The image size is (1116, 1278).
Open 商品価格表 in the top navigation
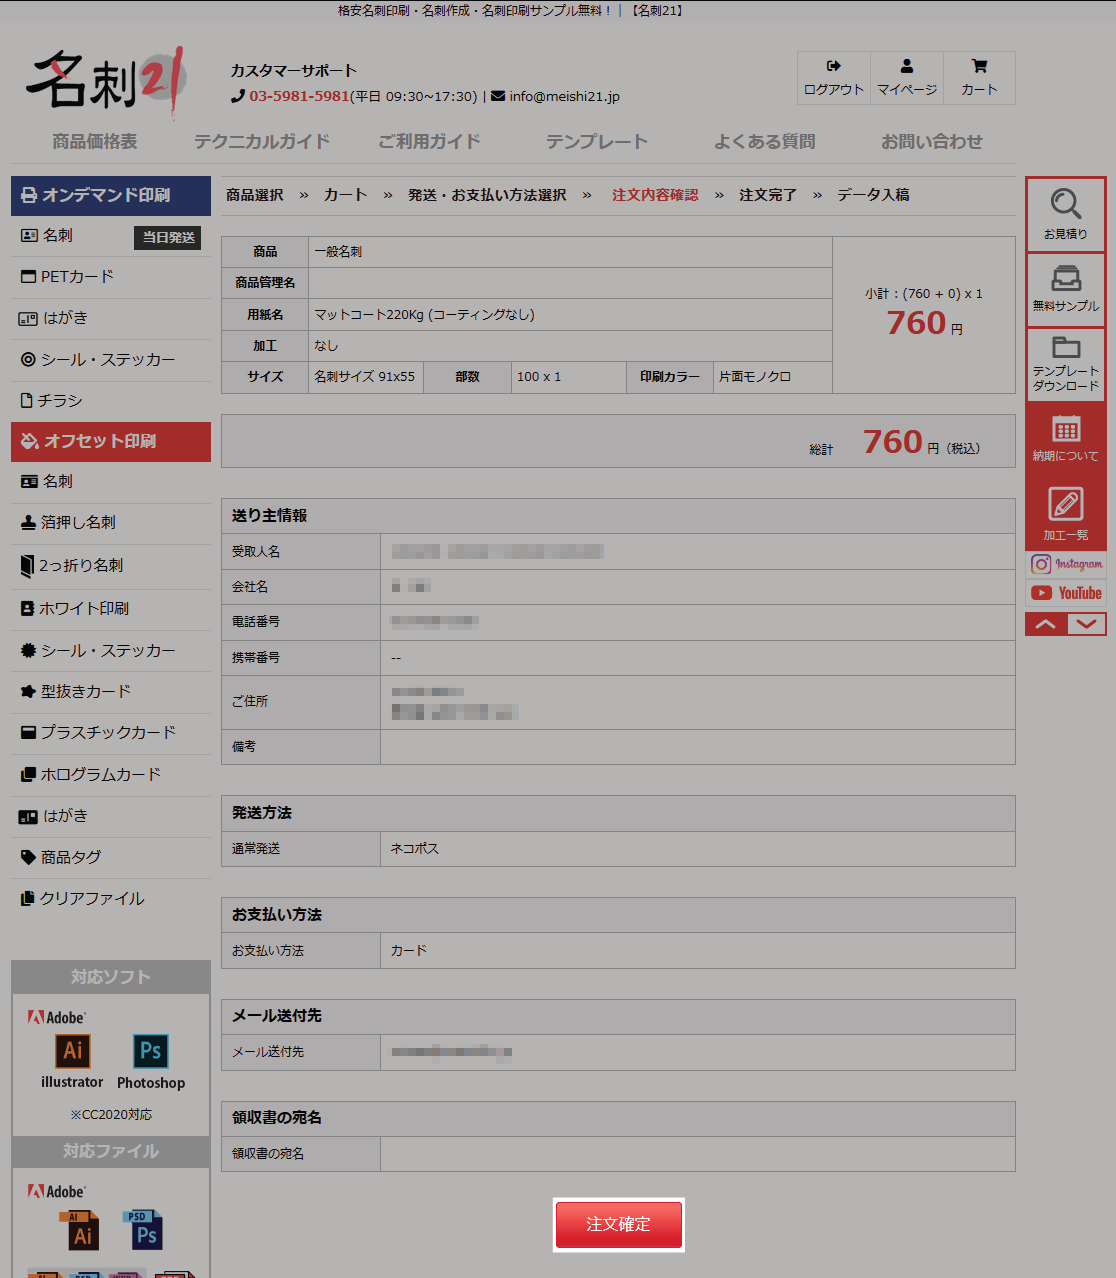pos(95,142)
